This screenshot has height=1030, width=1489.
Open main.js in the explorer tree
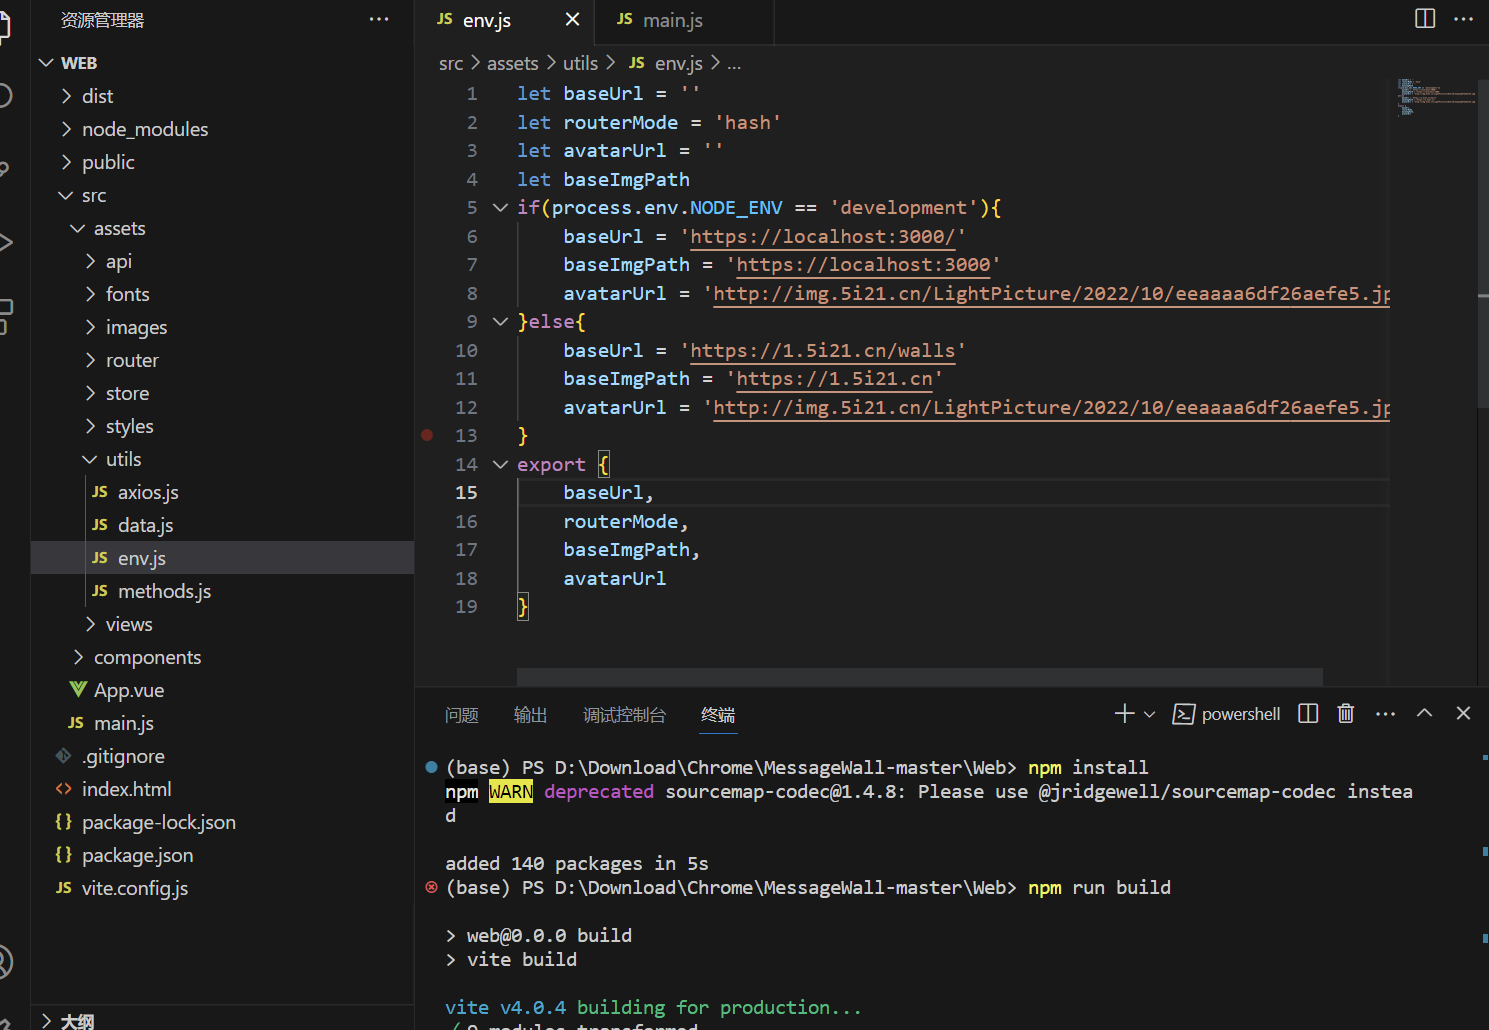222,723
